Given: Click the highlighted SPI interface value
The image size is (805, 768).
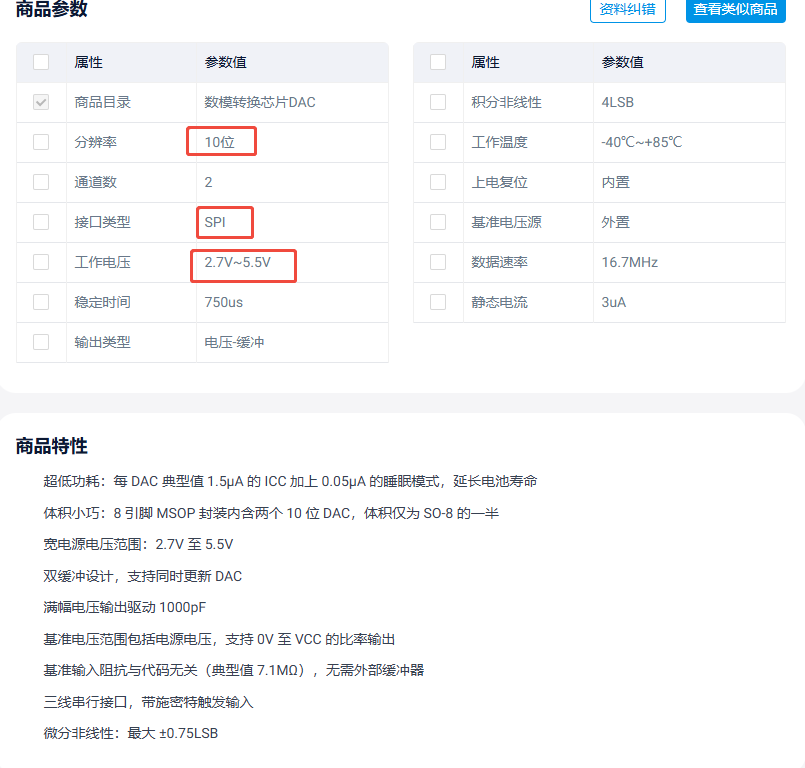Looking at the screenshot, I should point(224,222).
